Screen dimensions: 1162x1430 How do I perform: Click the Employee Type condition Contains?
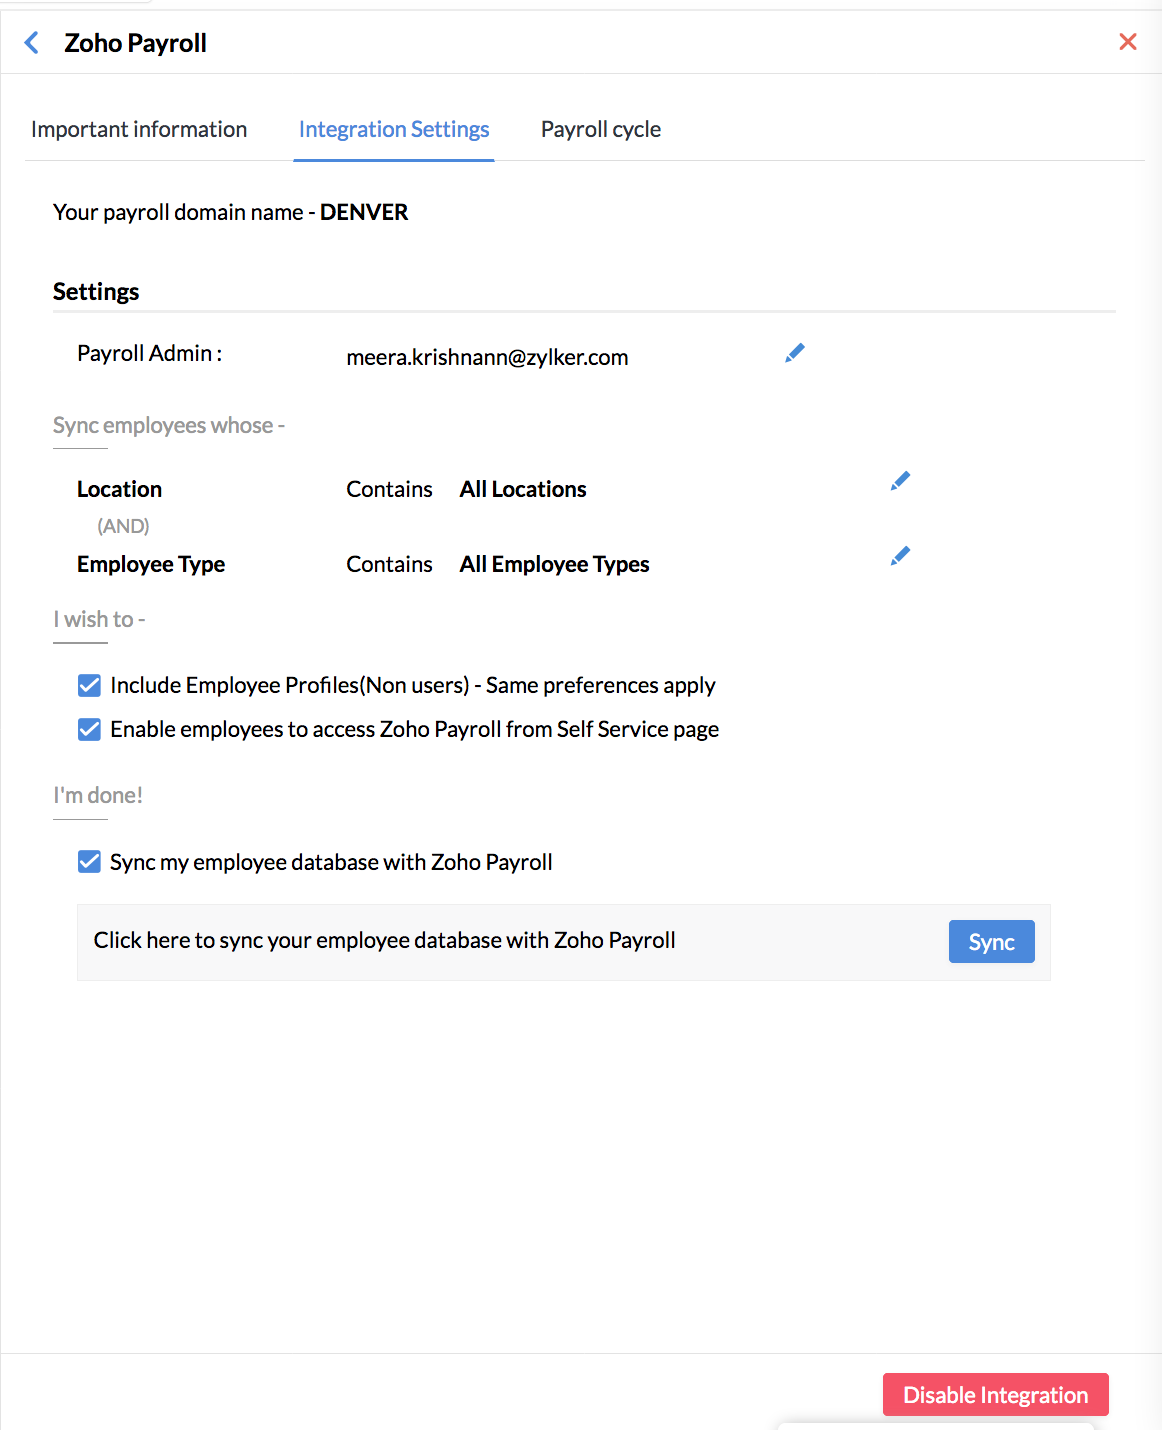point(389,564)
